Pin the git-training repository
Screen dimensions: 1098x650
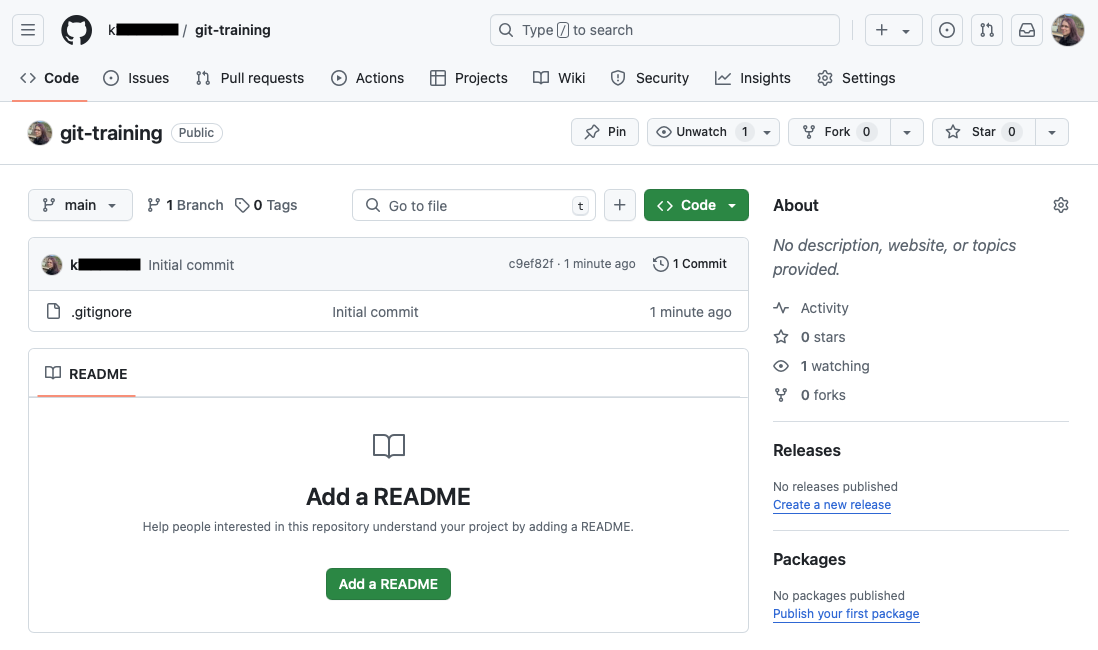(x=604, y=131)
